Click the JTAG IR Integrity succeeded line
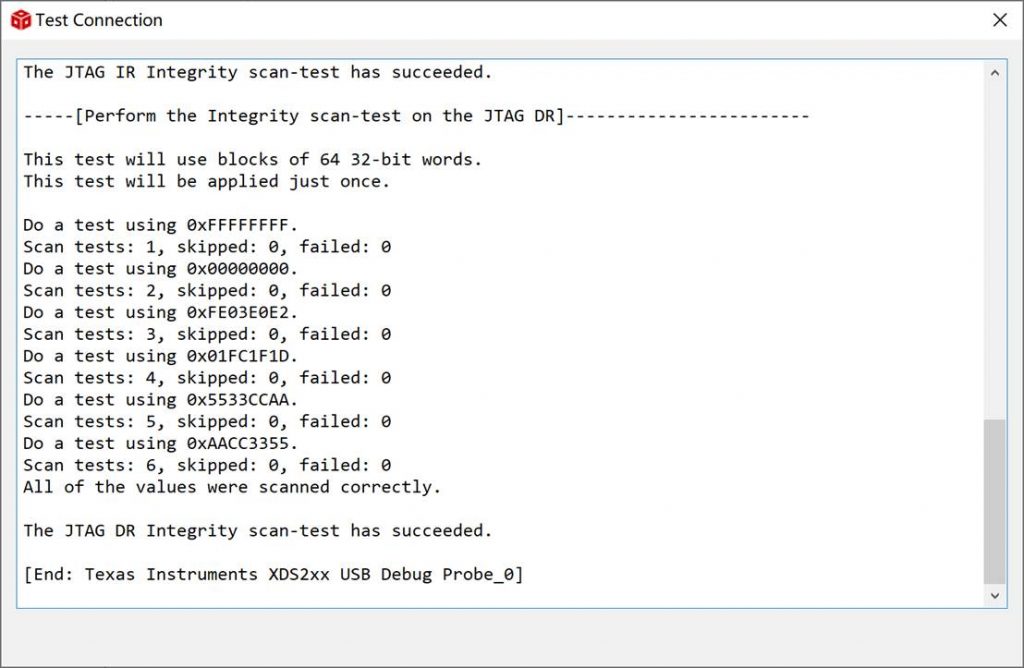 (x=258, y=72)
